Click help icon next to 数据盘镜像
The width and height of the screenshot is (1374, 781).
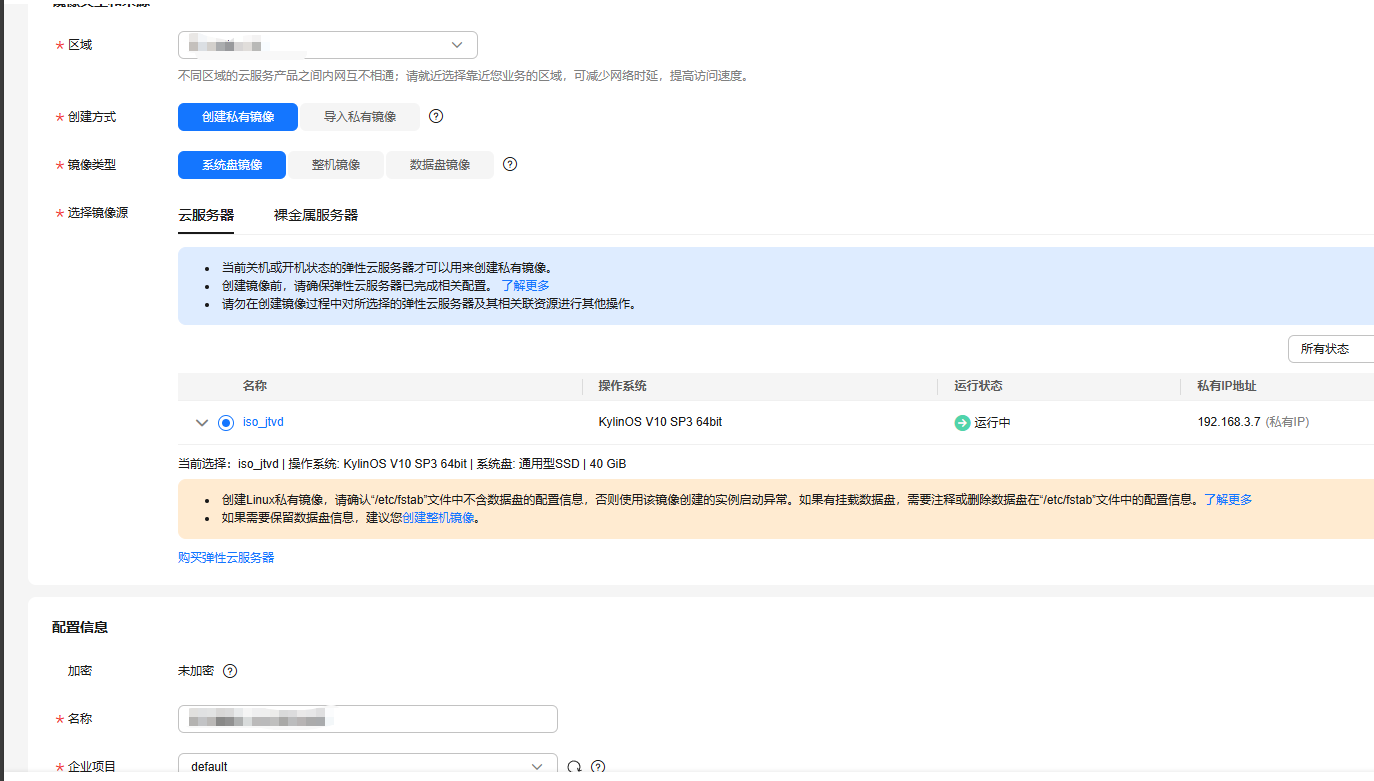[x=510, y=164]
